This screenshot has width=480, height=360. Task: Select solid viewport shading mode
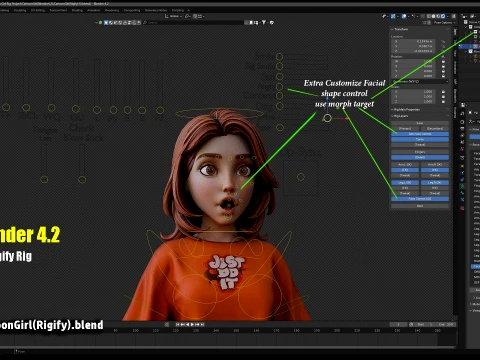click(x=433, y=16)
